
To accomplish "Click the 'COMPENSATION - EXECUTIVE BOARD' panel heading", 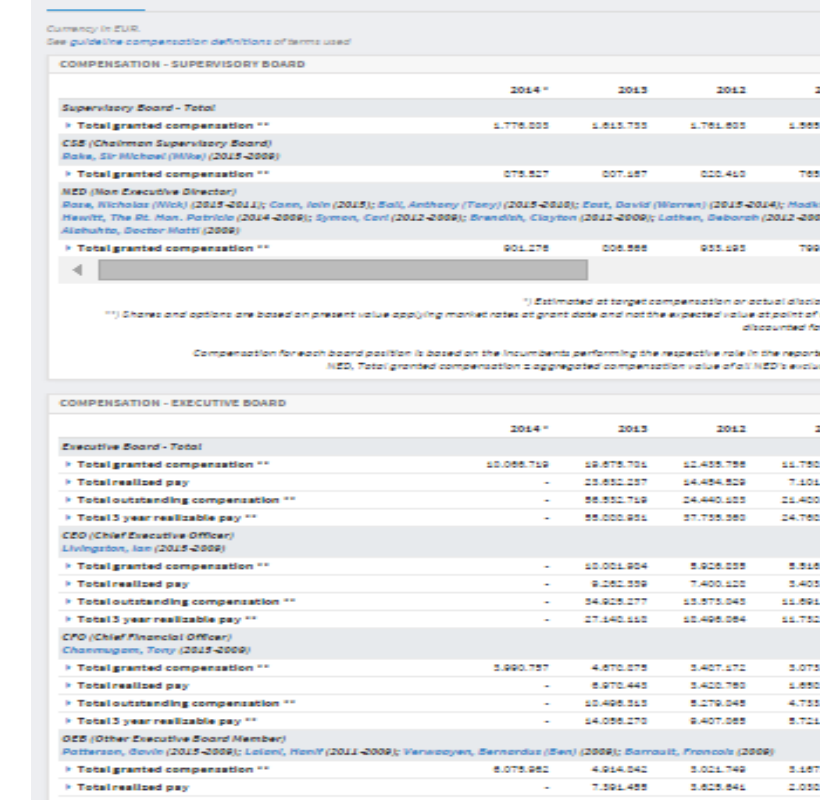I will [x=173, y=403].
